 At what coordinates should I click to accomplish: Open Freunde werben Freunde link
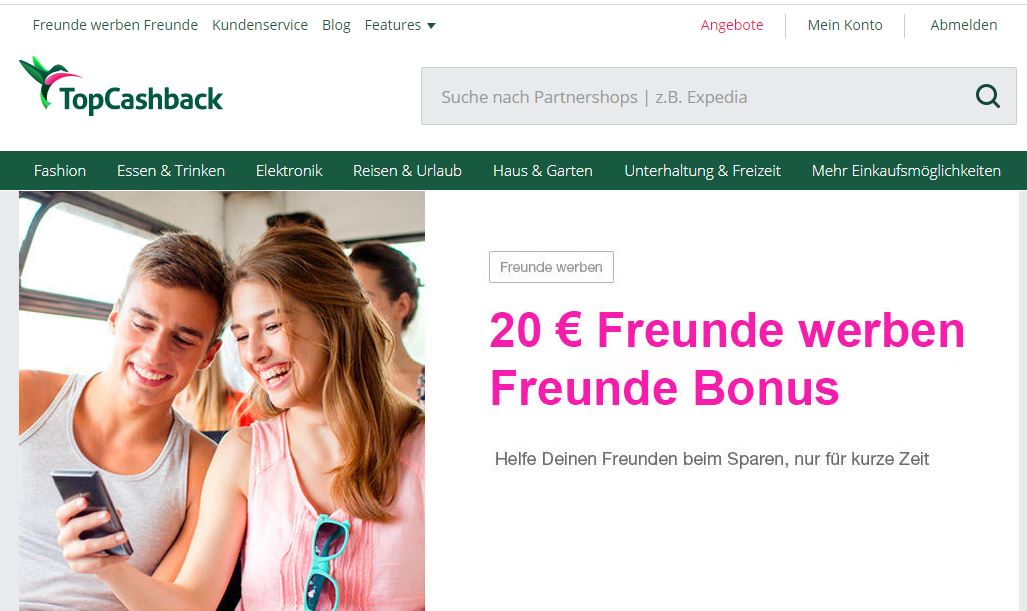pyautogui.click(x=115, y=25)
